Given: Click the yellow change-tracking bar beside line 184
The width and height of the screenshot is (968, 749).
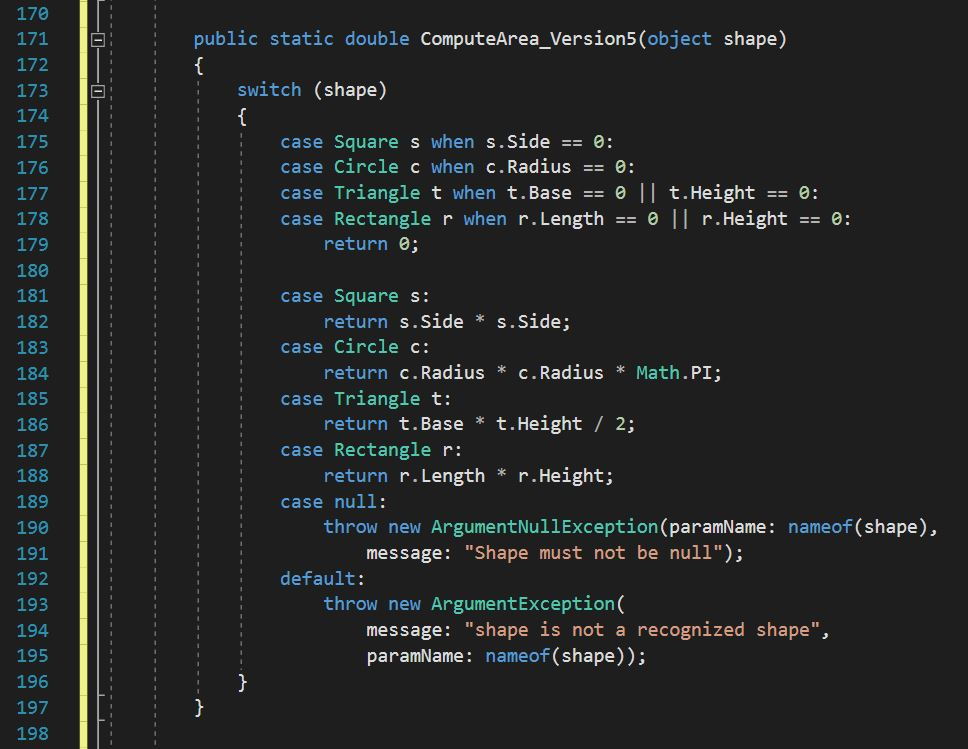Looking at the screenshot, I should click(x=83, y=373).
